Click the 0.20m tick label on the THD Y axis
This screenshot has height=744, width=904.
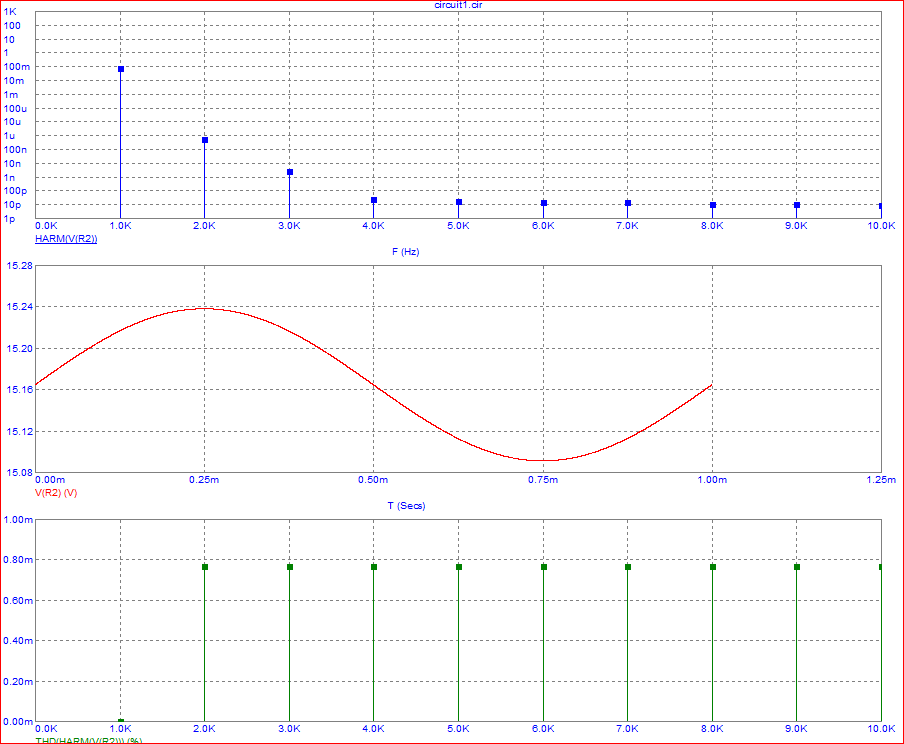(x=18, y=682)
